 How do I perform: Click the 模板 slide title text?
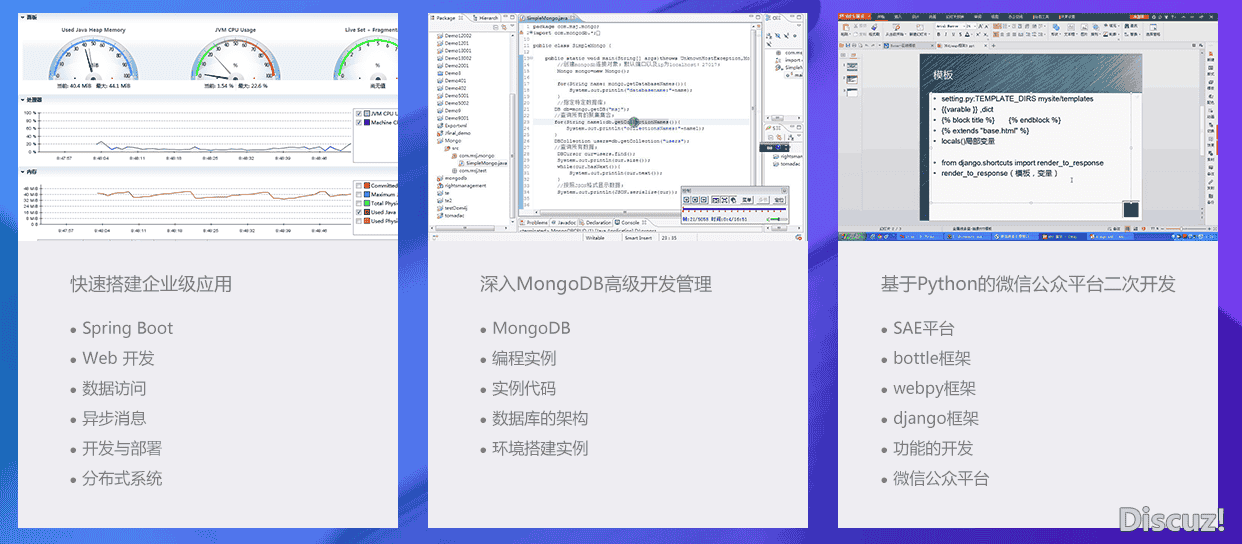(x=943, y=75)
